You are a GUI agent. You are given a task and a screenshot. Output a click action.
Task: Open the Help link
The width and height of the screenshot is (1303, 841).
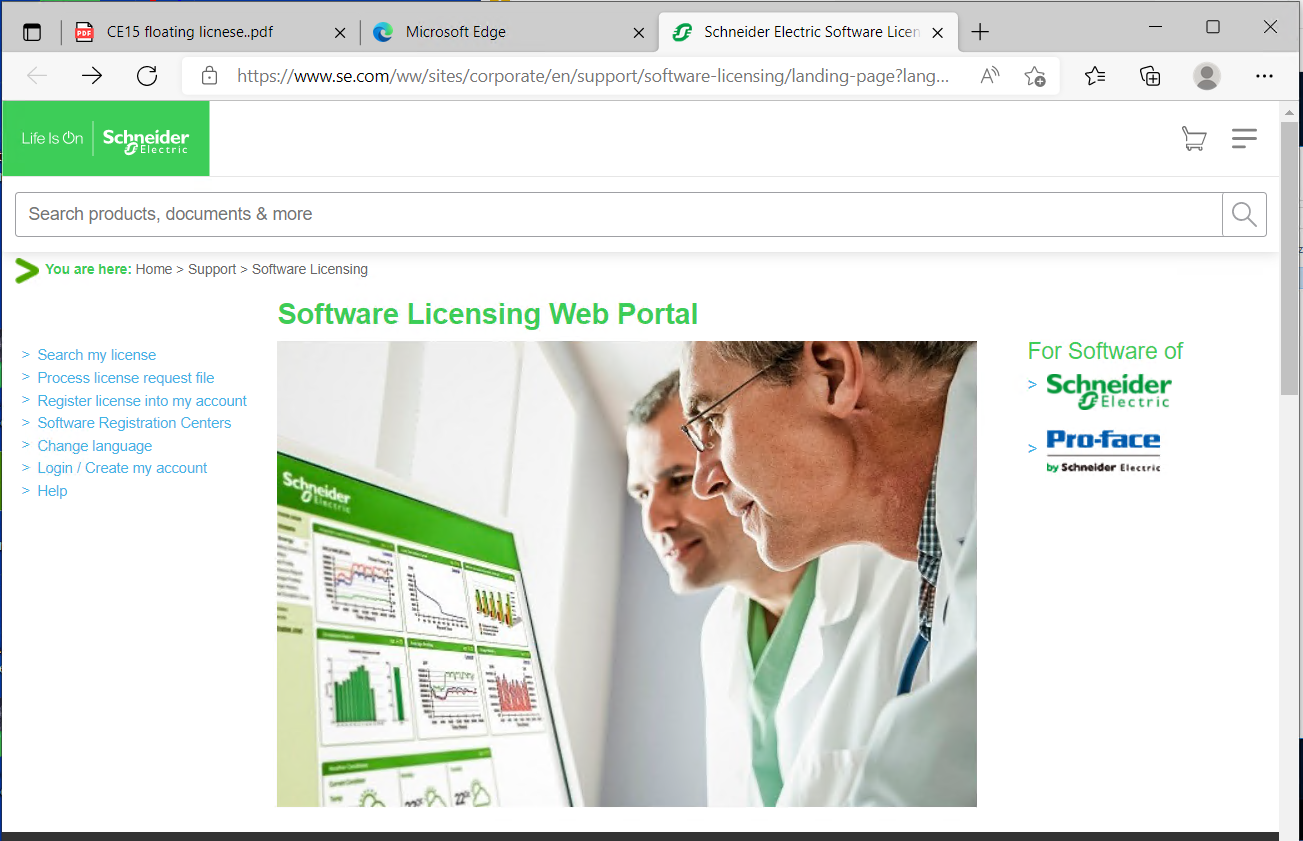coord(52,491)
